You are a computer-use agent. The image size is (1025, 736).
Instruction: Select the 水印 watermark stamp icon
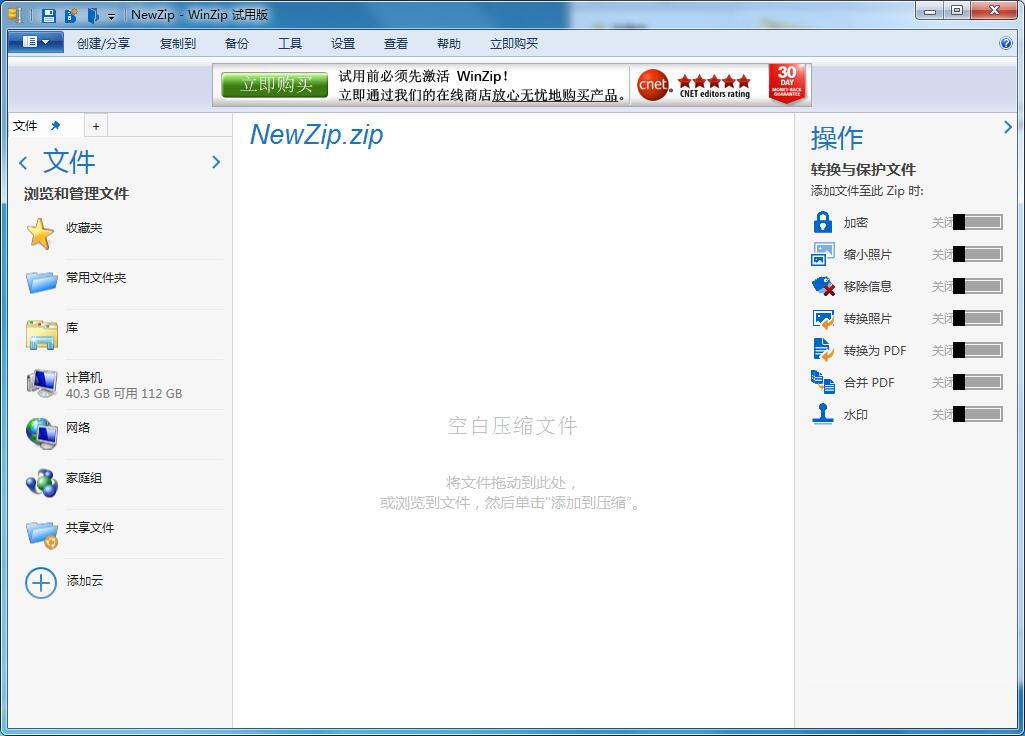click(824, 413)
